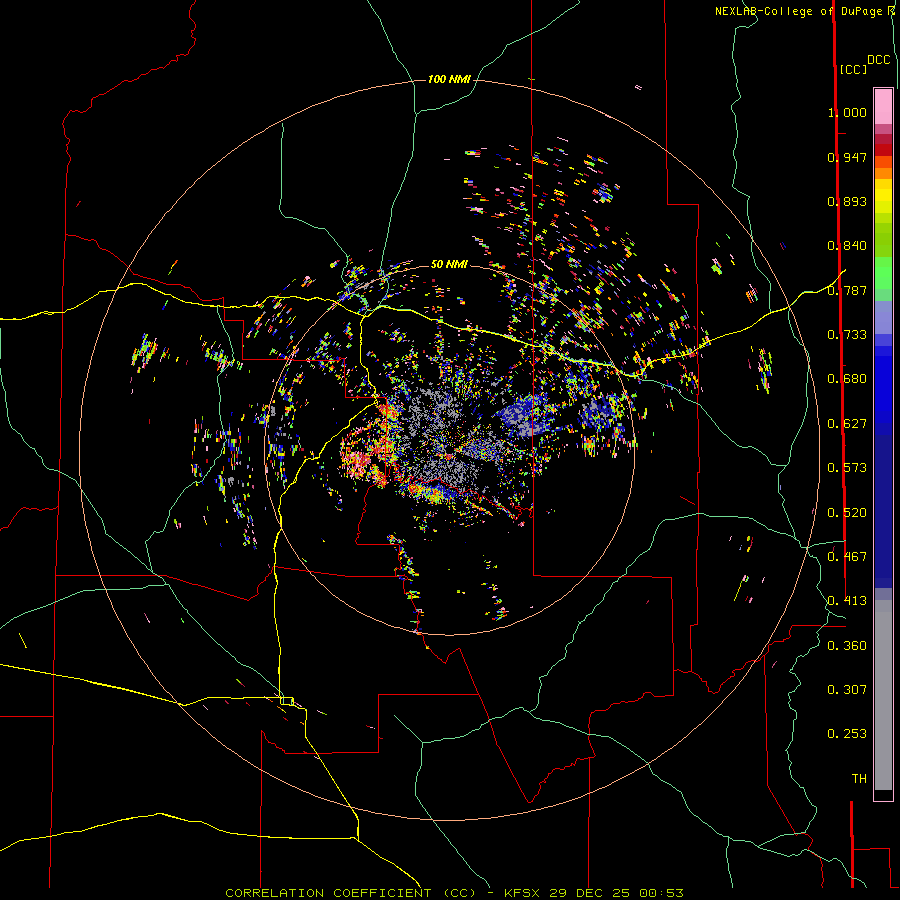Select the 0.627 scale value
900x900 pixels.
click(x=847, y=424)
